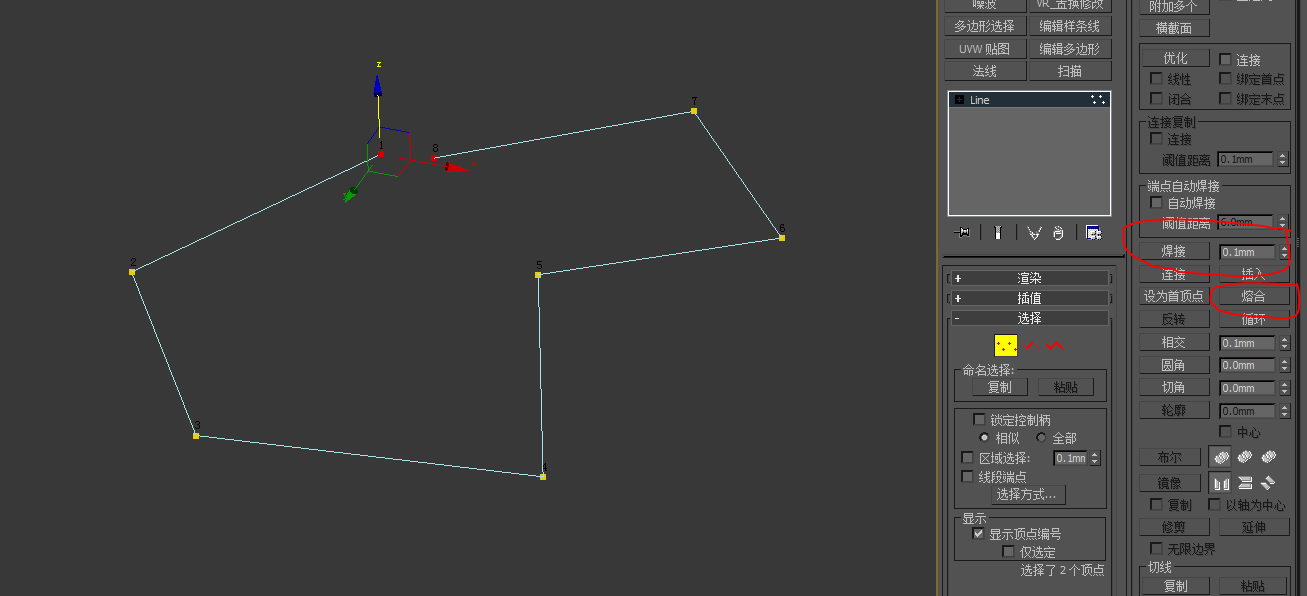Screen dimensions: 1307x596
Task: Adjust 连接复制 阈值距离 spinner arrows
Action: point(1284,159)
